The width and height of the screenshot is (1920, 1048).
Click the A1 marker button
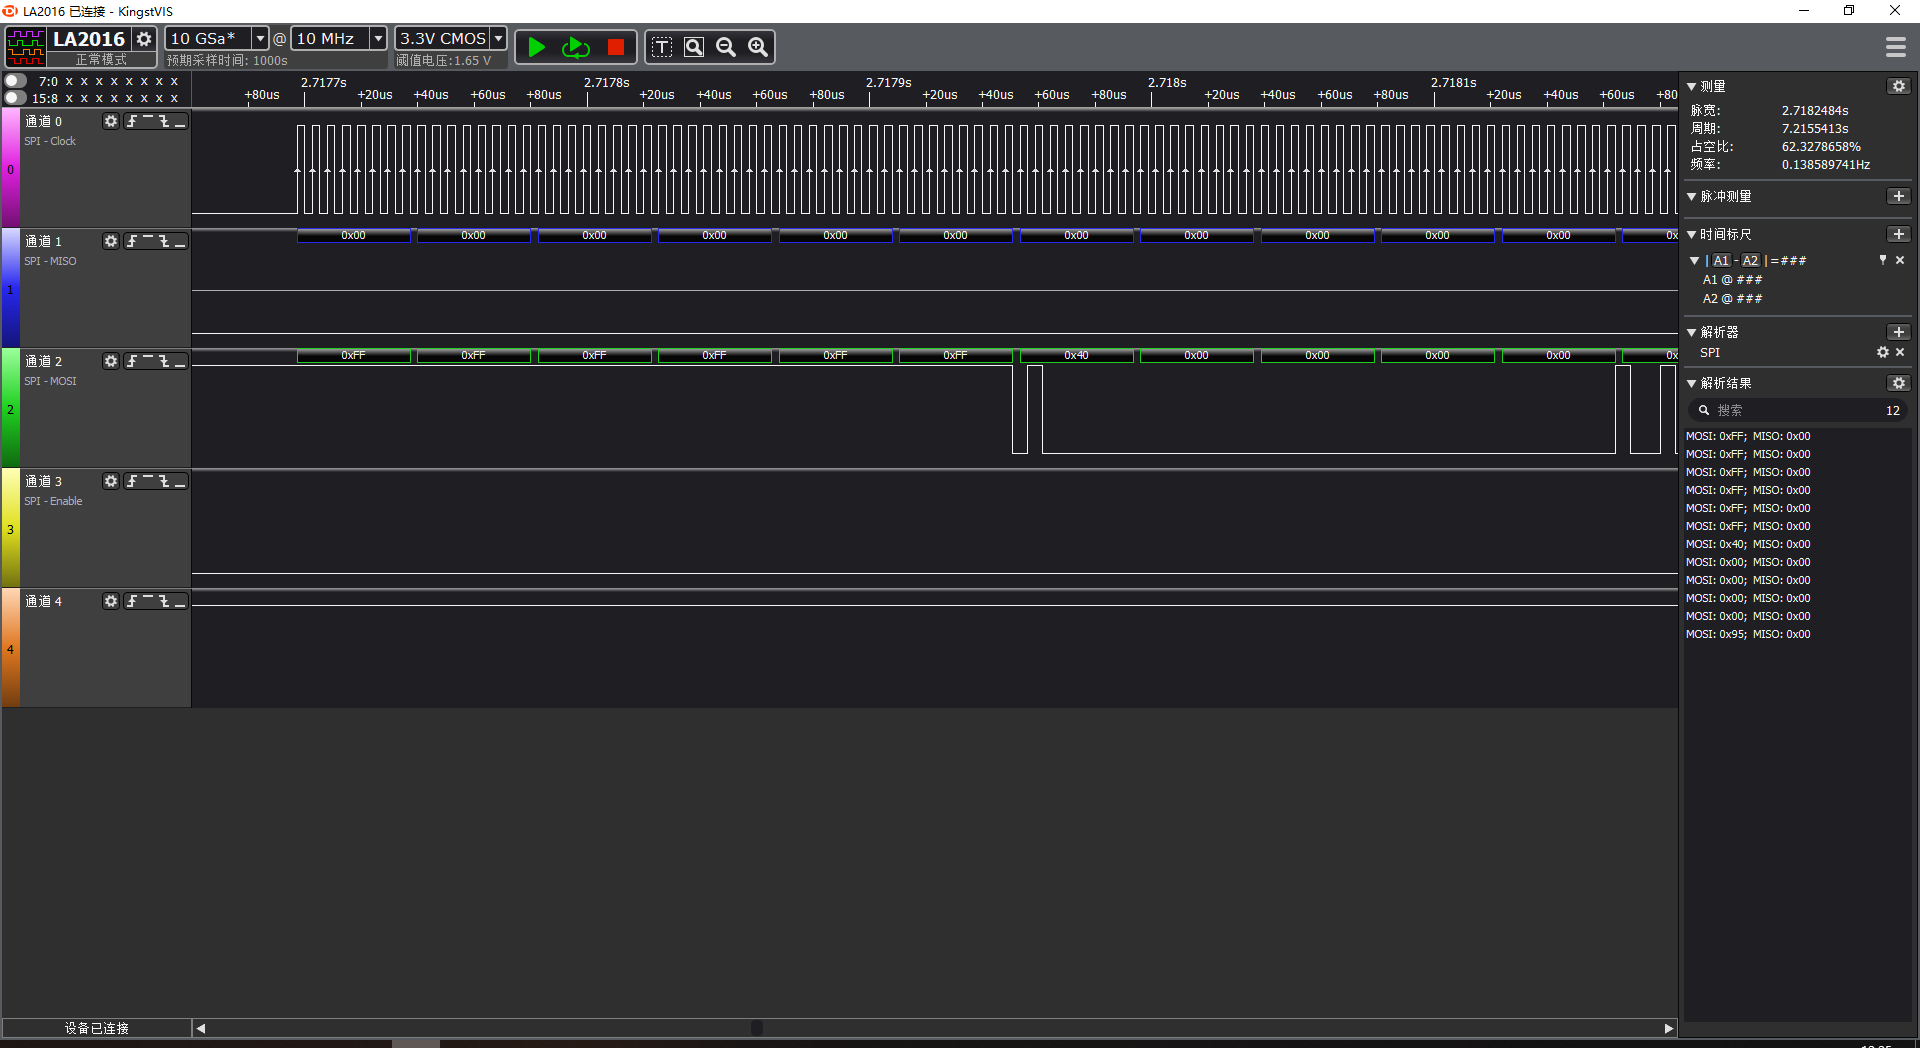point(1721,260)
